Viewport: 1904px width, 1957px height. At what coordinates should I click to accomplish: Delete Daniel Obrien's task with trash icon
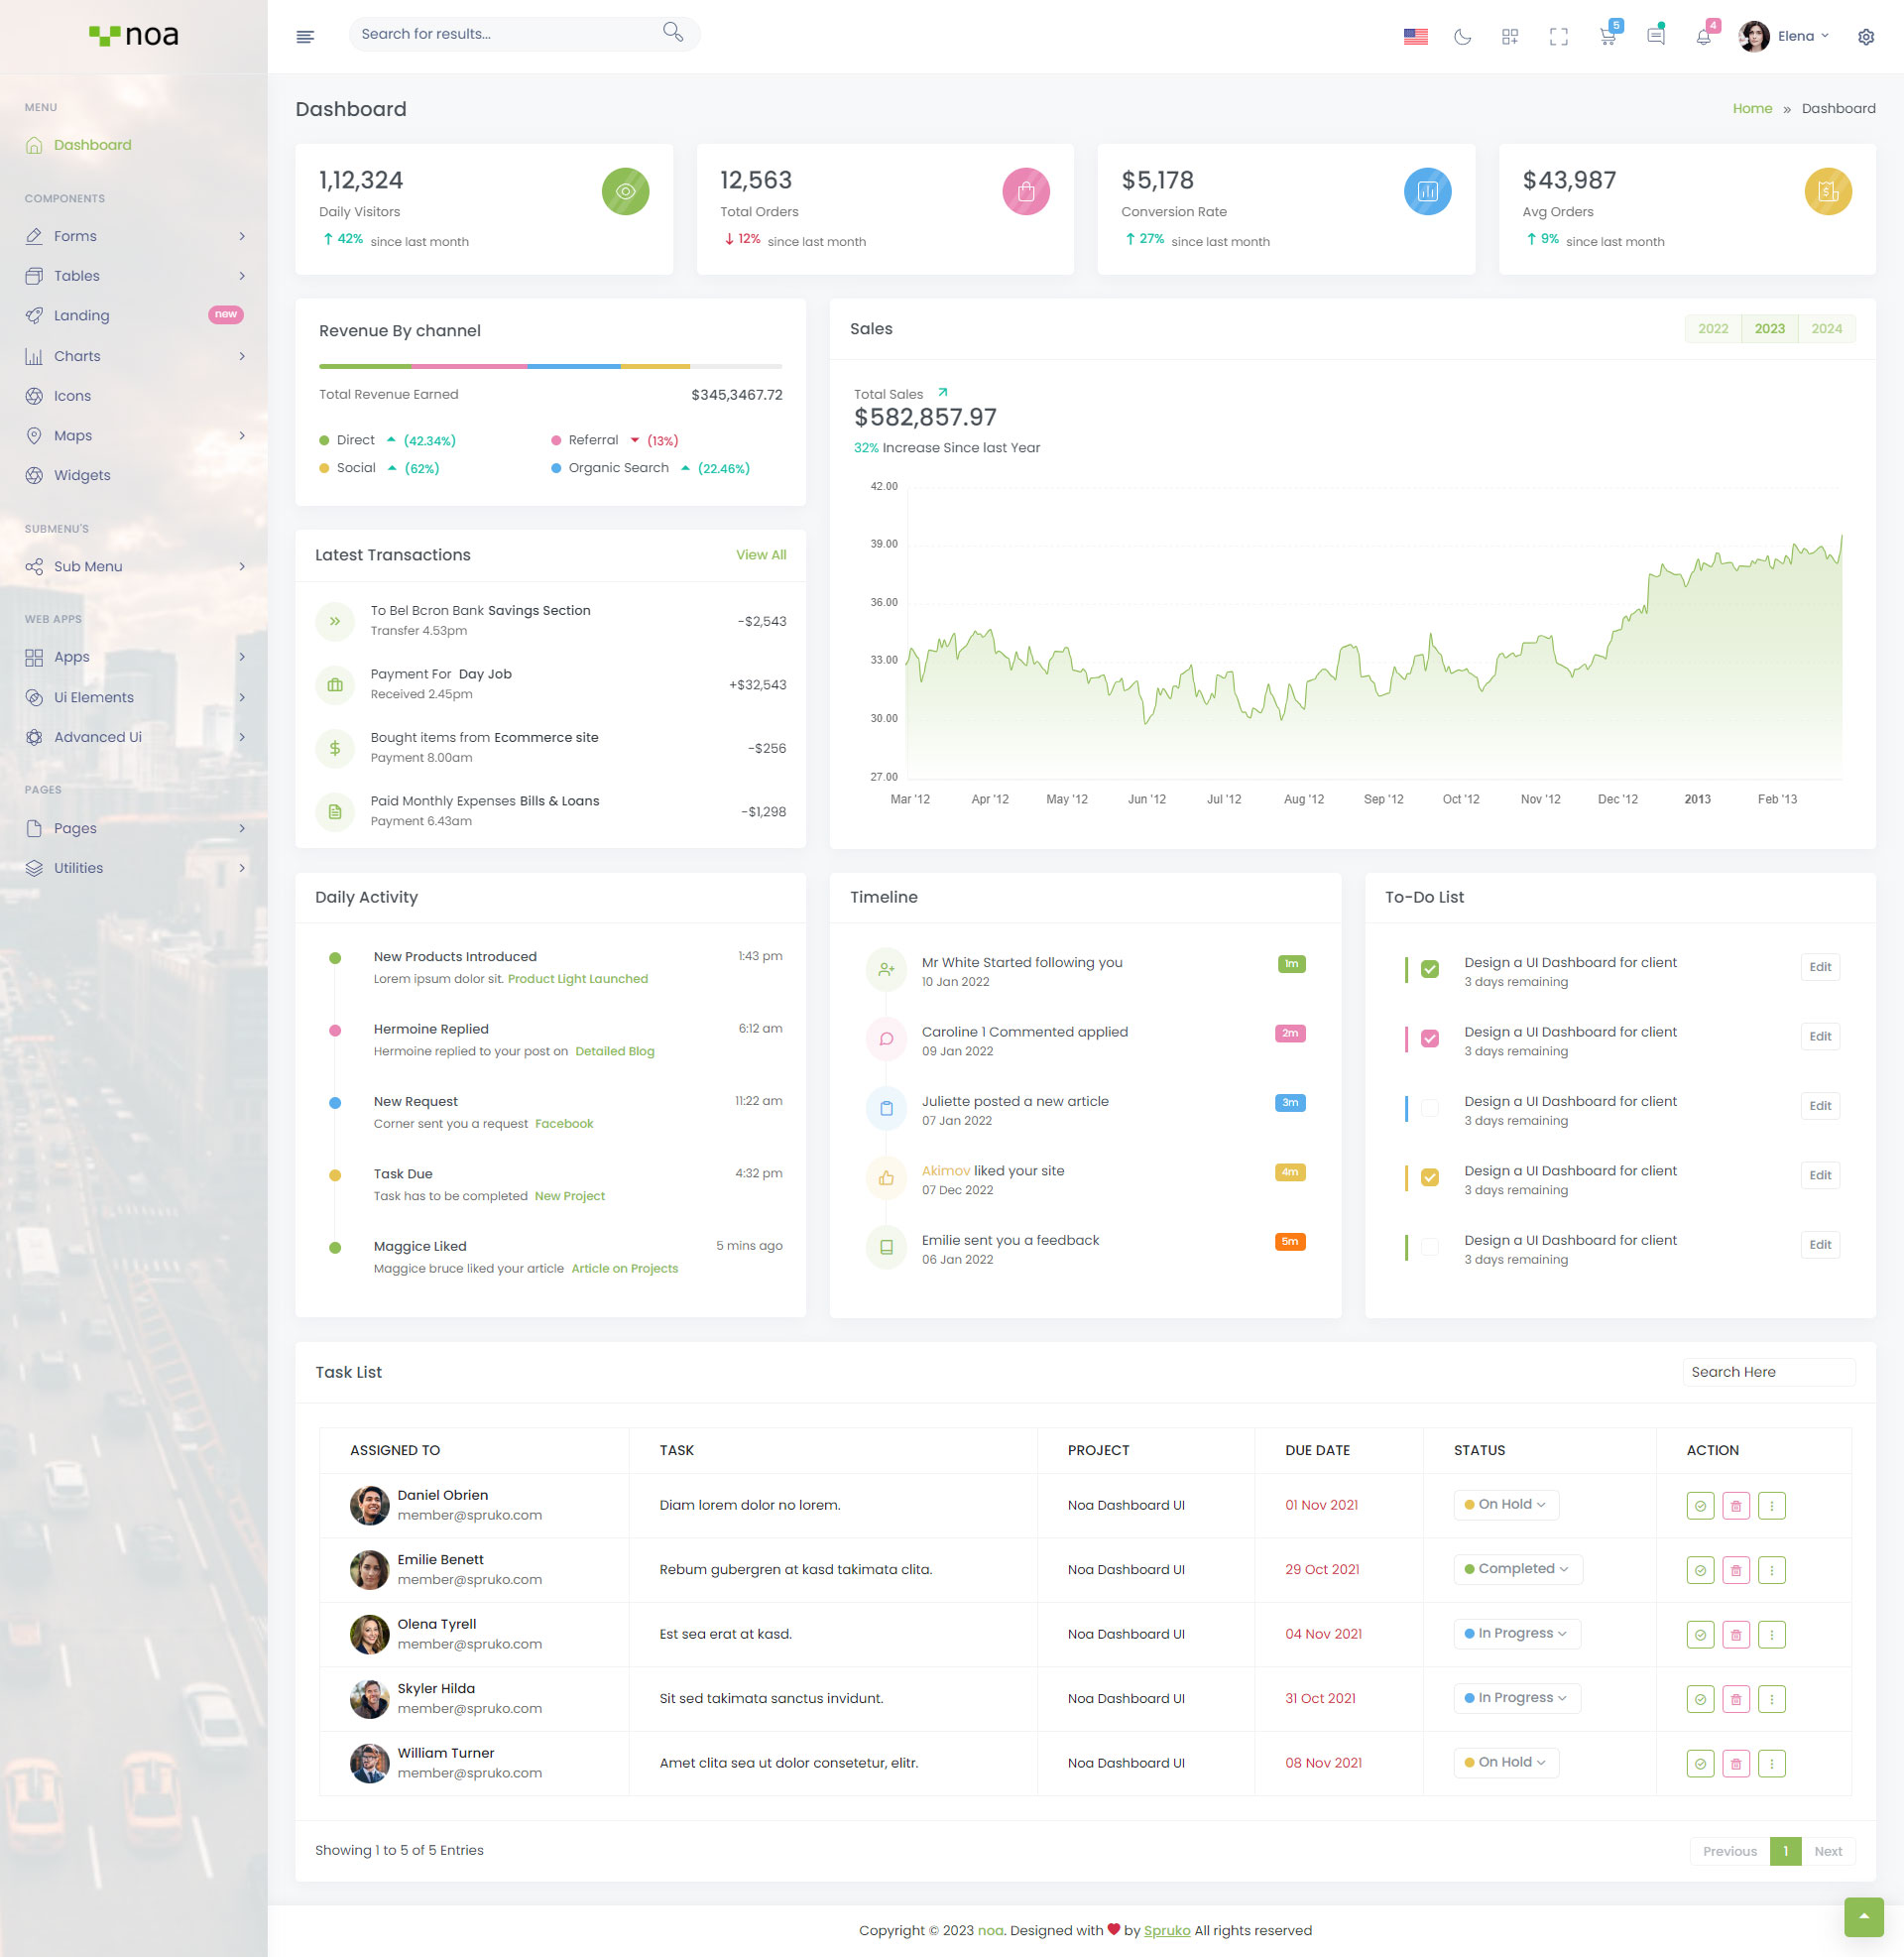point(1735,1505)
